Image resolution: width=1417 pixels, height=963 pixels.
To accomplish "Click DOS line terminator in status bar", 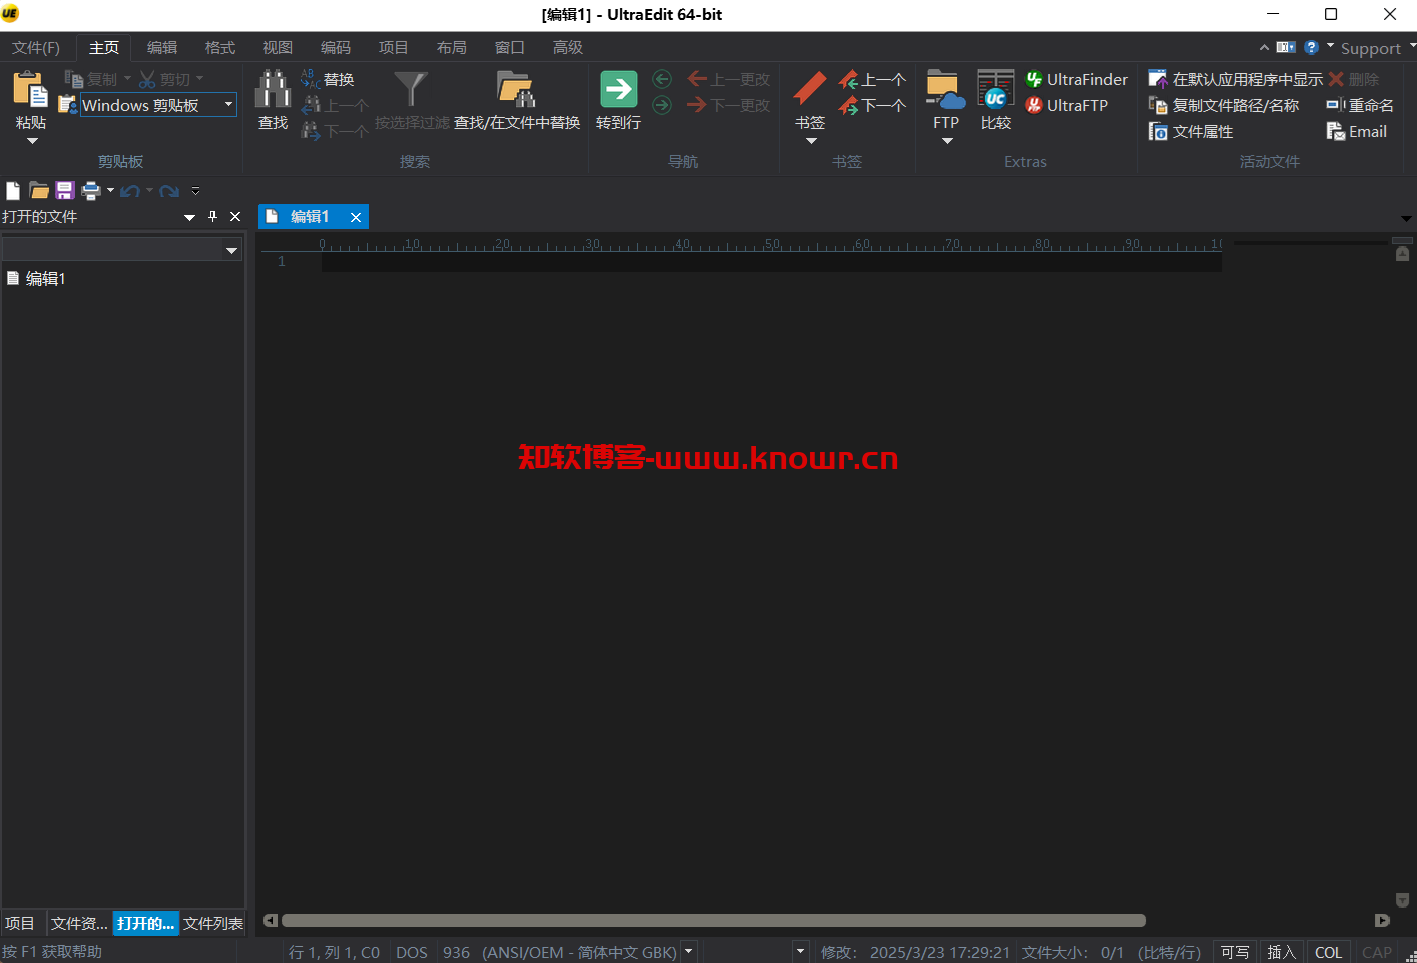I will pos(411,952).
